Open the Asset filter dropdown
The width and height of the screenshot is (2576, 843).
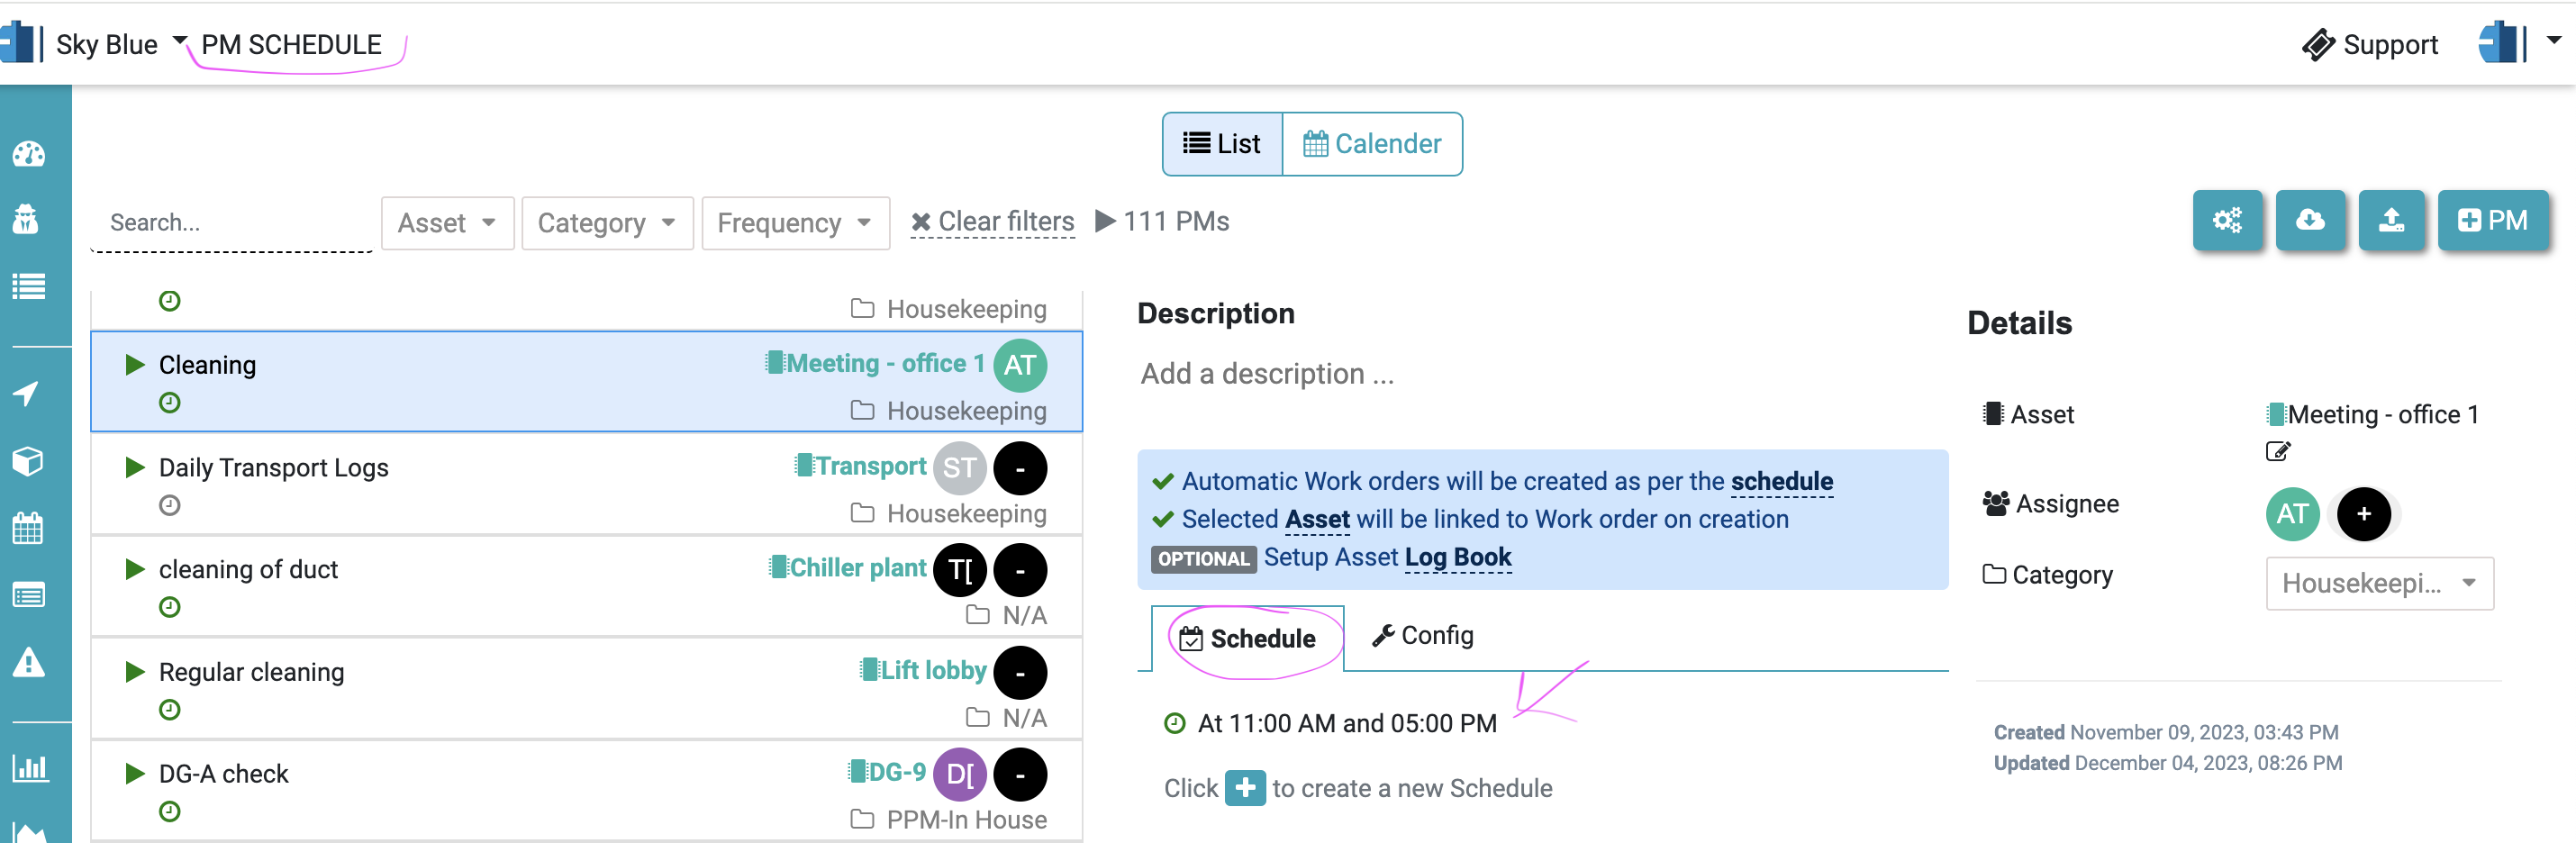click(x=447, y=223)
